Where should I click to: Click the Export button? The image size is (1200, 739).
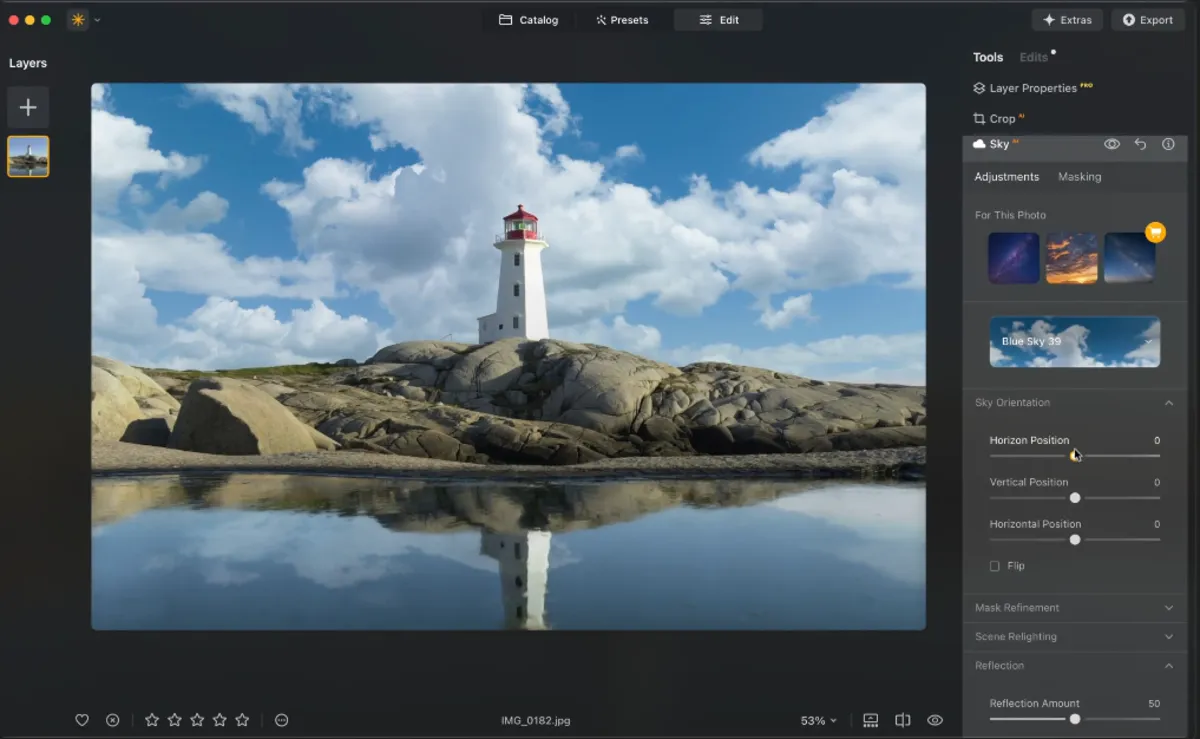(1148, 19)
